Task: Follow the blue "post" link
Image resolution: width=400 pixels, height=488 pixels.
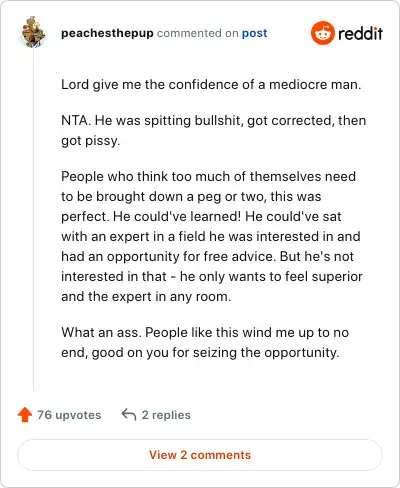Action: click(x=254, y=33)
